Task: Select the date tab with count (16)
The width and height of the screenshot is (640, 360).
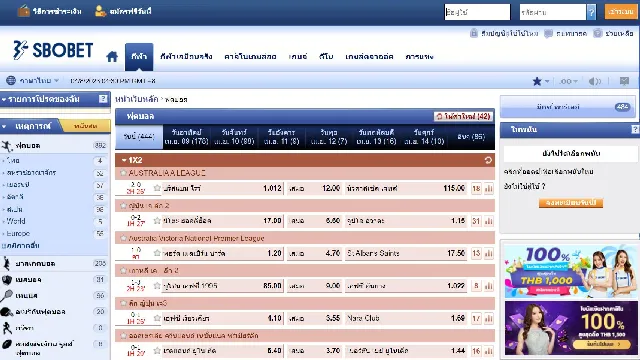Action: [376, 137]
